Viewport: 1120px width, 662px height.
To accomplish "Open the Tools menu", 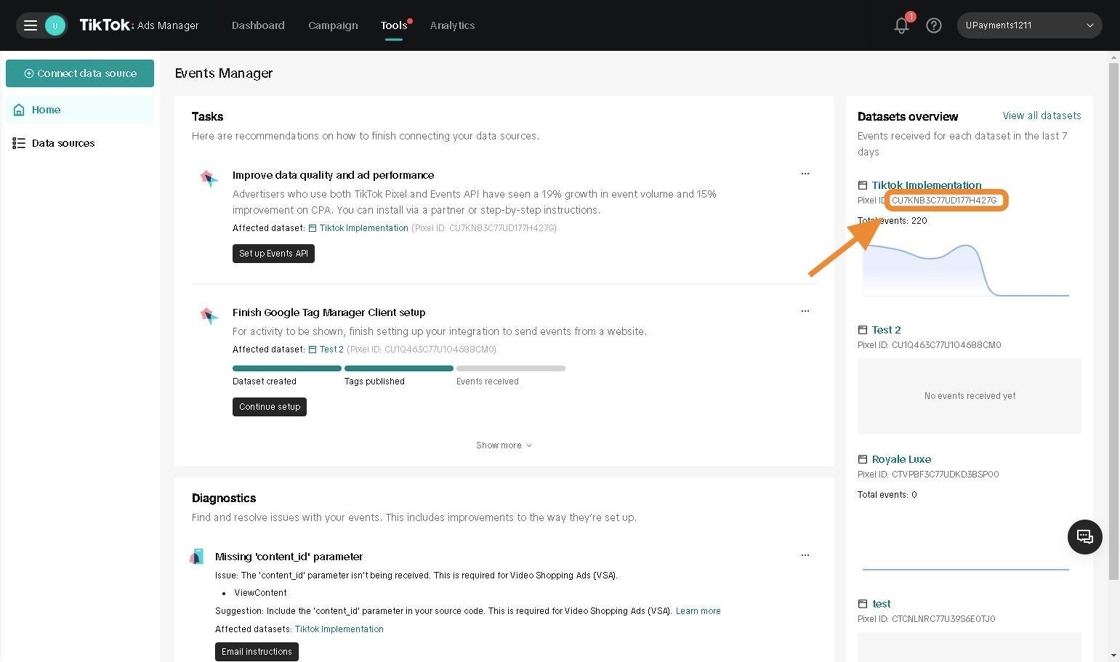I will [x=394, y=25].
